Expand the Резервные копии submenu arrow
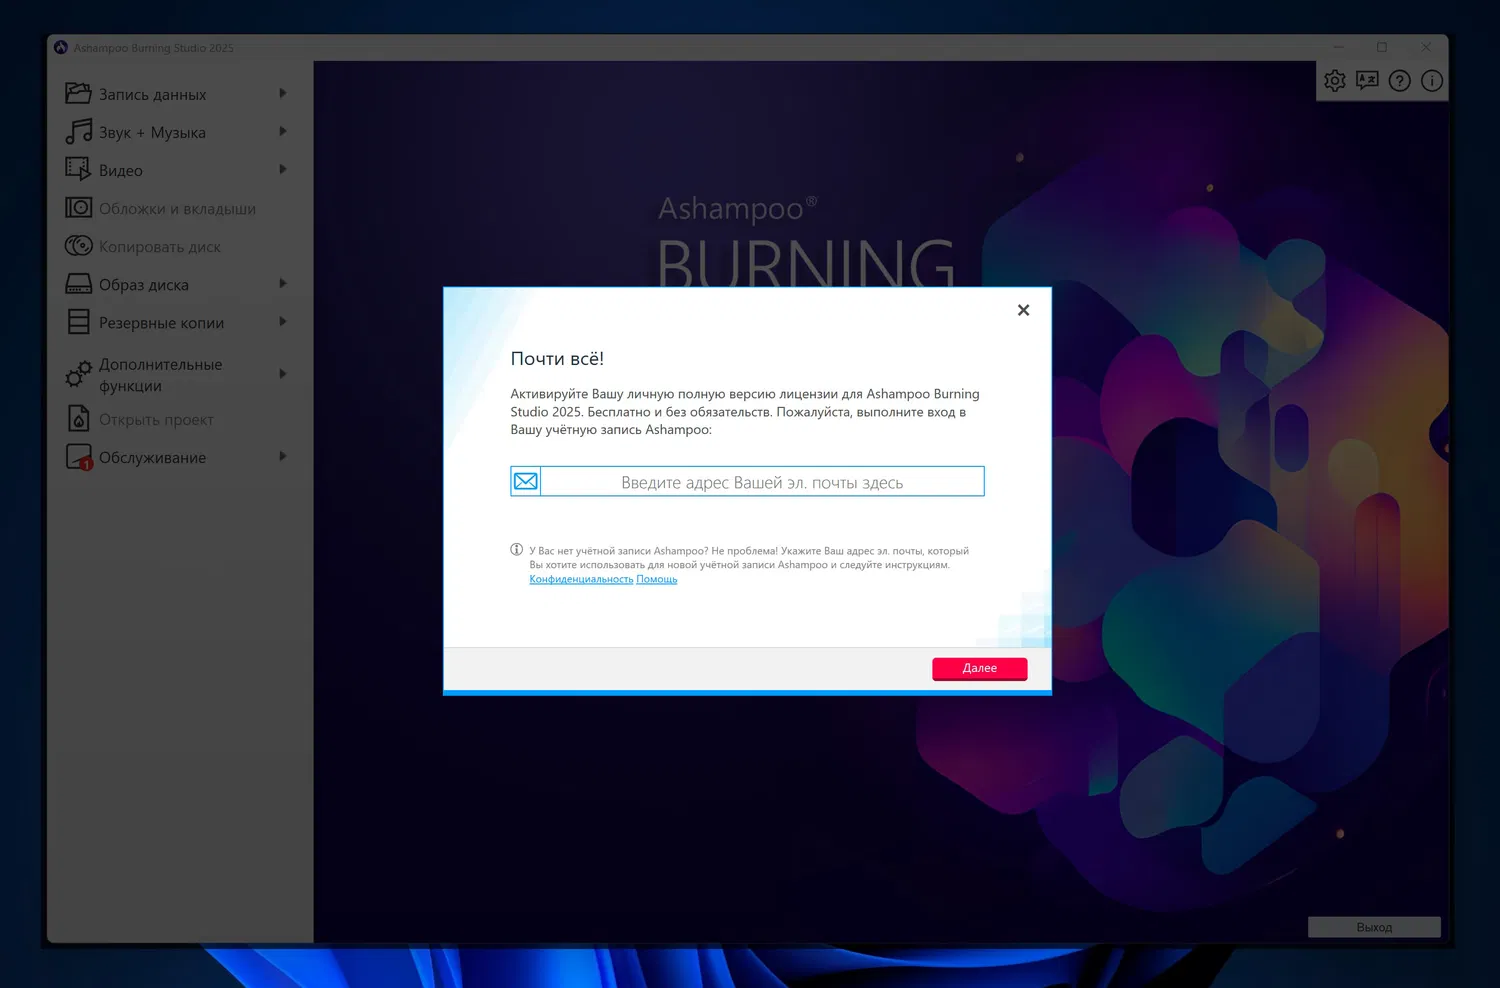 click(x=283, y=321)
